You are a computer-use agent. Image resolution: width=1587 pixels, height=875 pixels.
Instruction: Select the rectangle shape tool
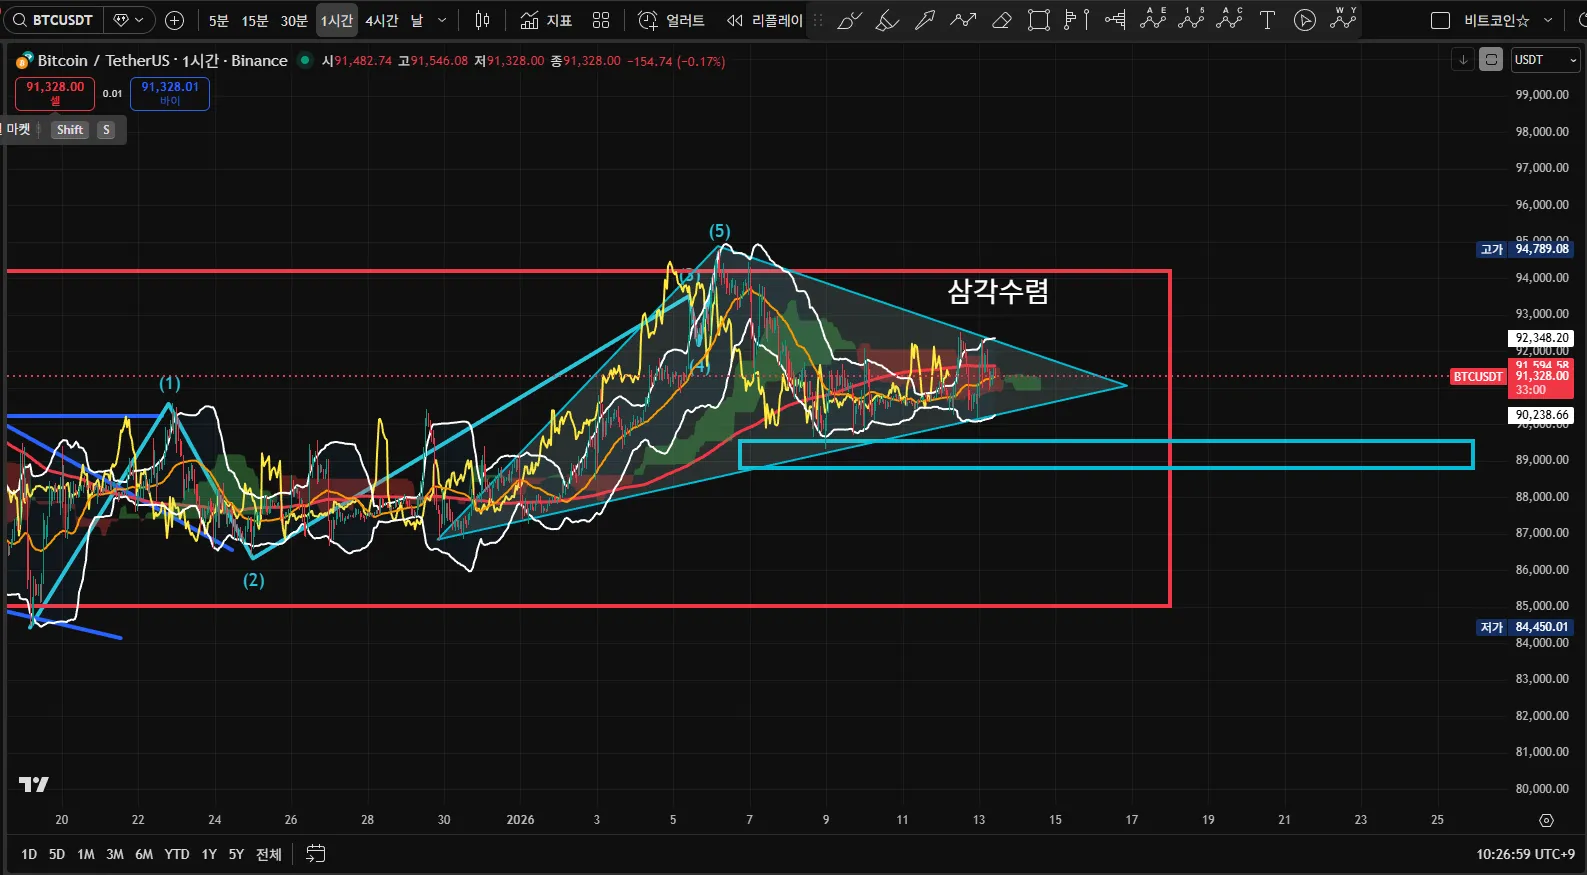pos(1039,20)
